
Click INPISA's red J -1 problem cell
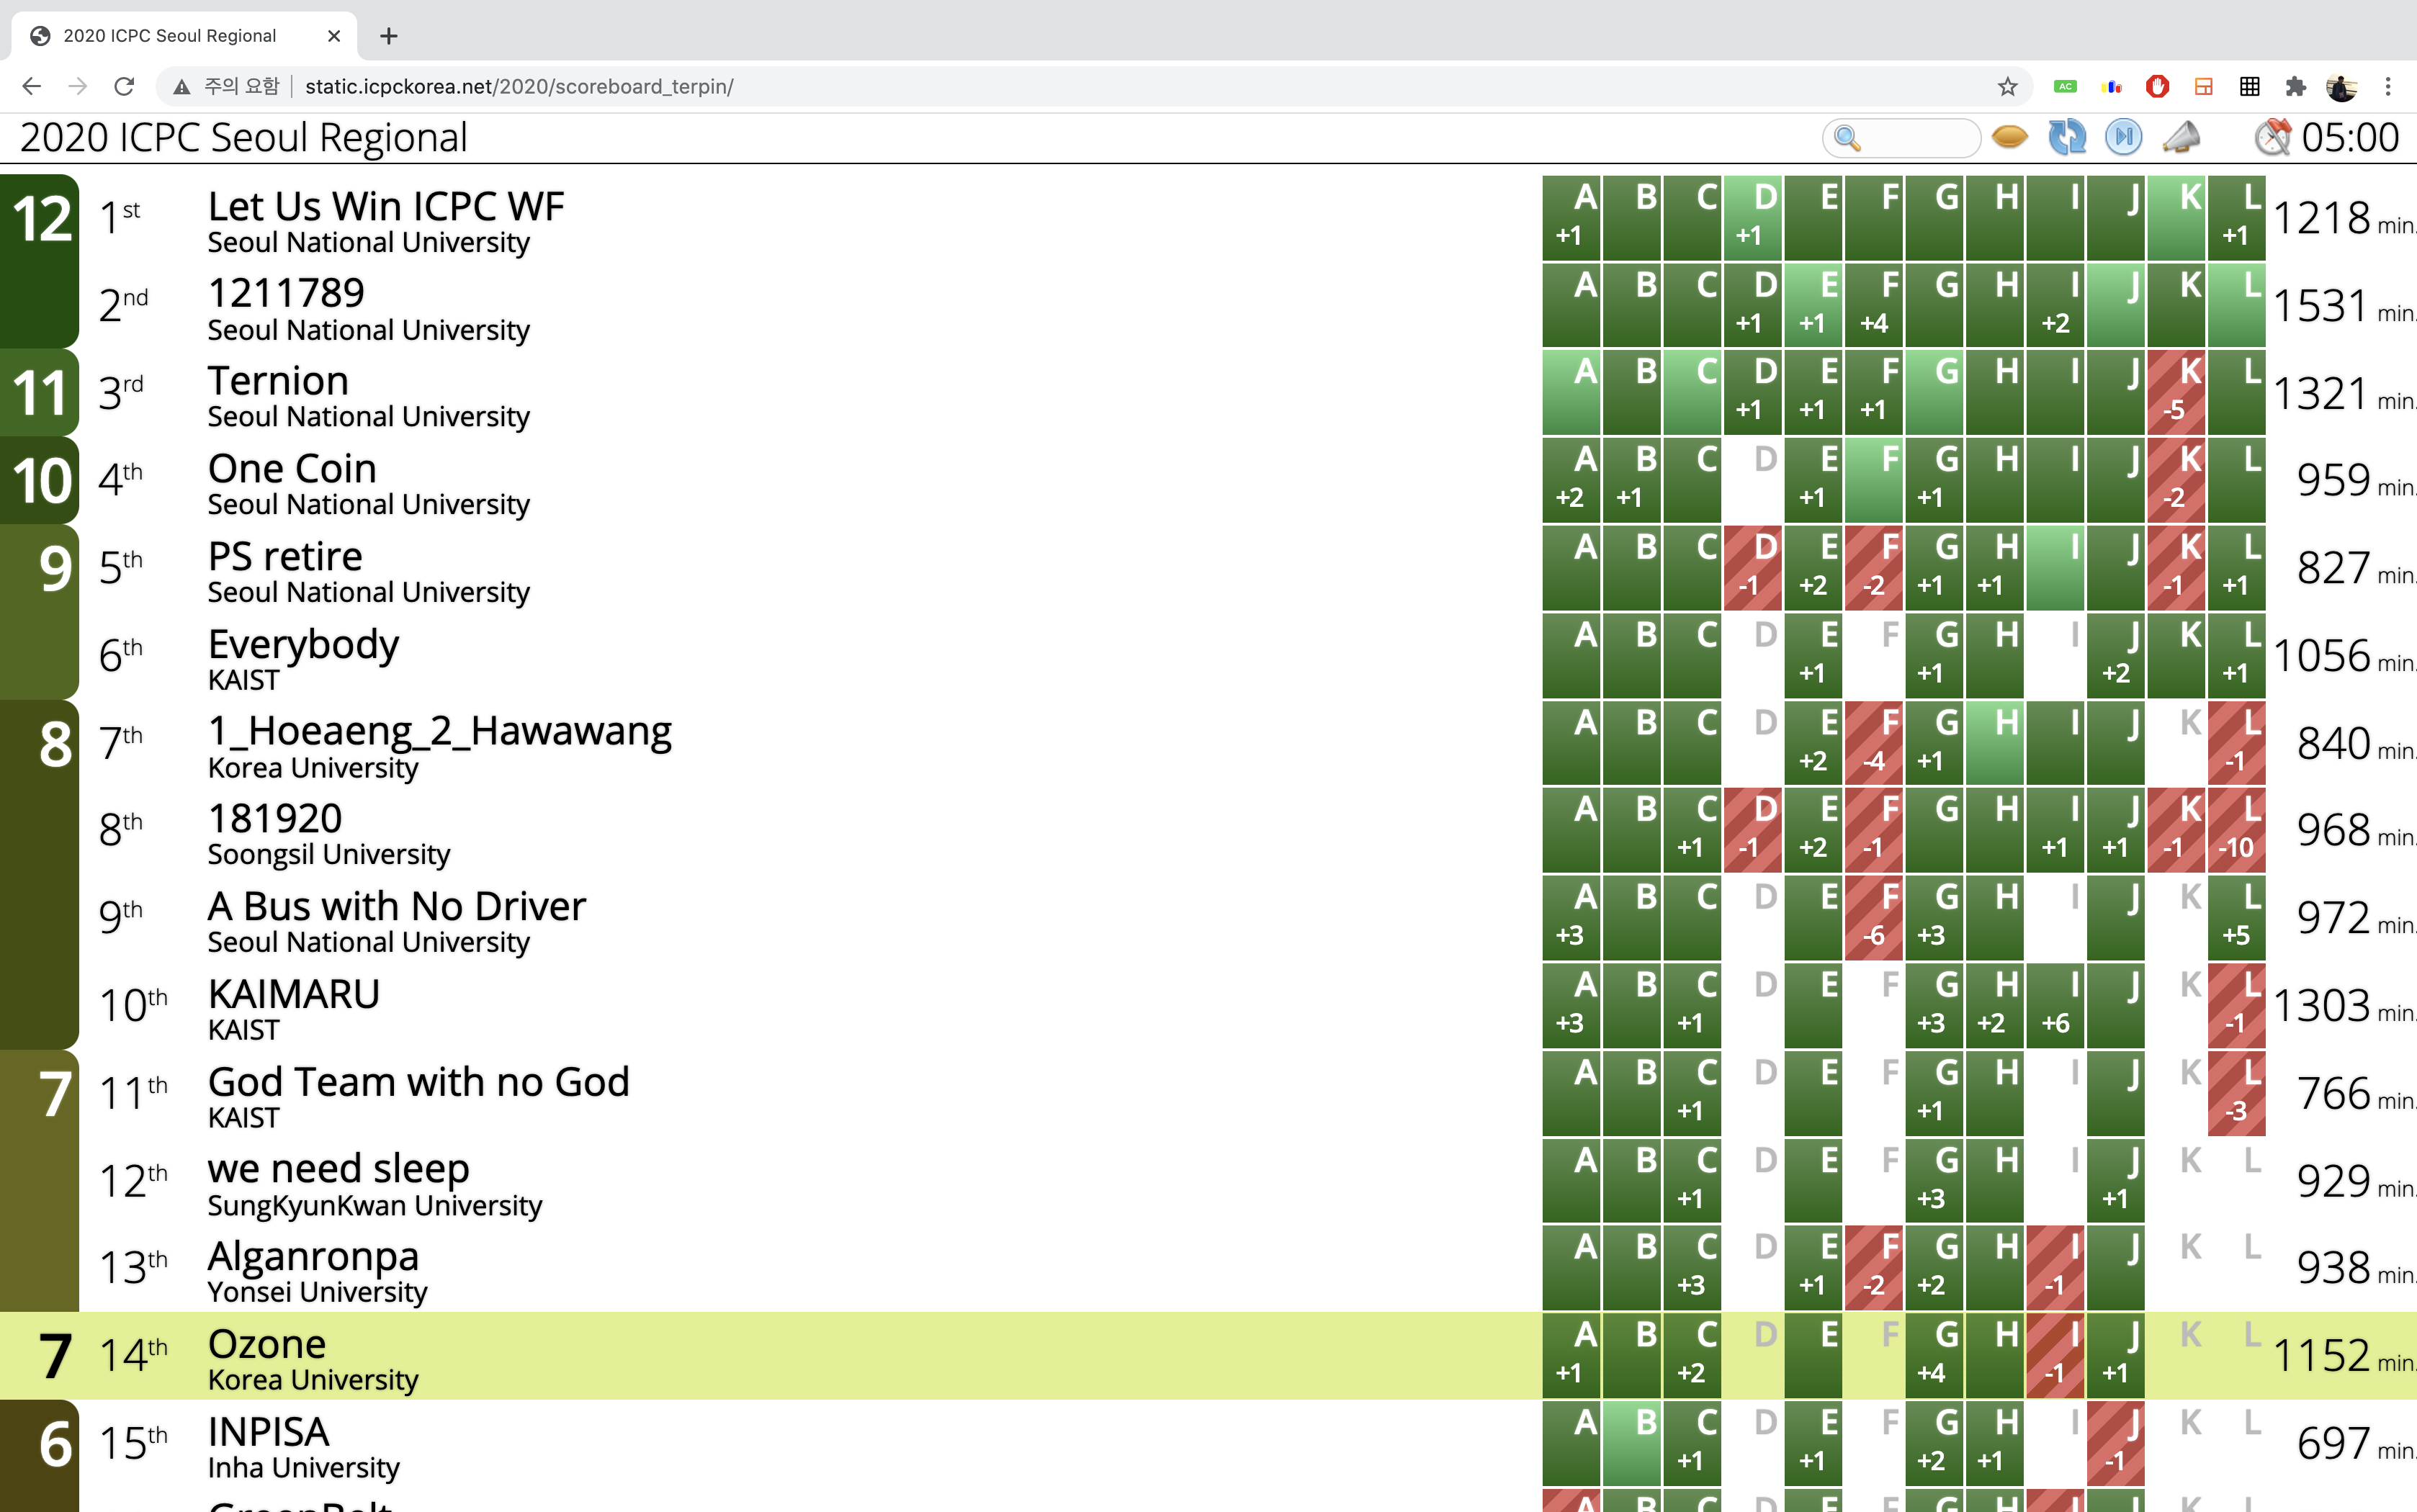click(2115, 1443)
